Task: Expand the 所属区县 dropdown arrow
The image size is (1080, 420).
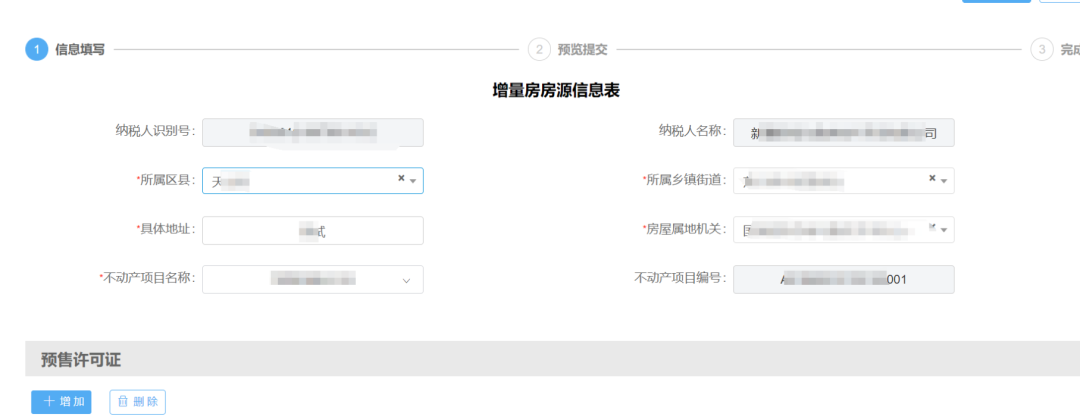Action: click(413, 181)
